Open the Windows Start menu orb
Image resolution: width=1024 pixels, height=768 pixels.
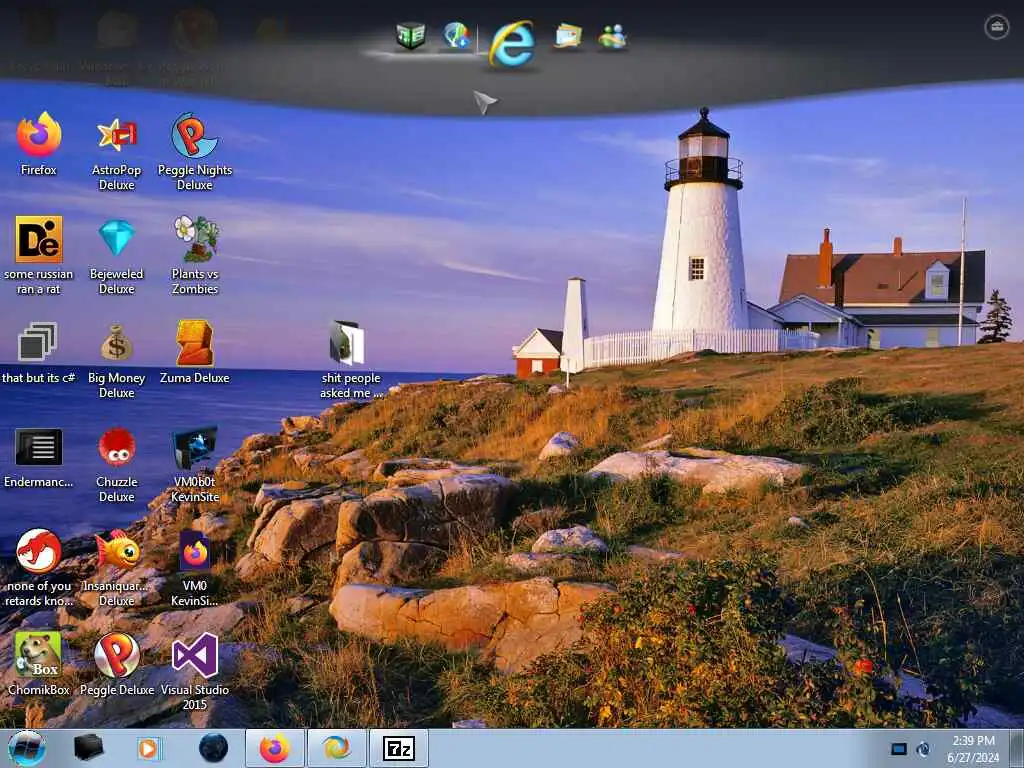click(x=27, y=748)
